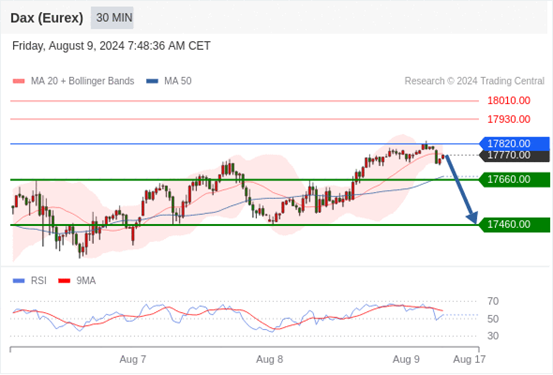This screenshot has width=553, height=375.
Task: Click the Research © 2024 Trading Central credit
Action: point(474,81)
